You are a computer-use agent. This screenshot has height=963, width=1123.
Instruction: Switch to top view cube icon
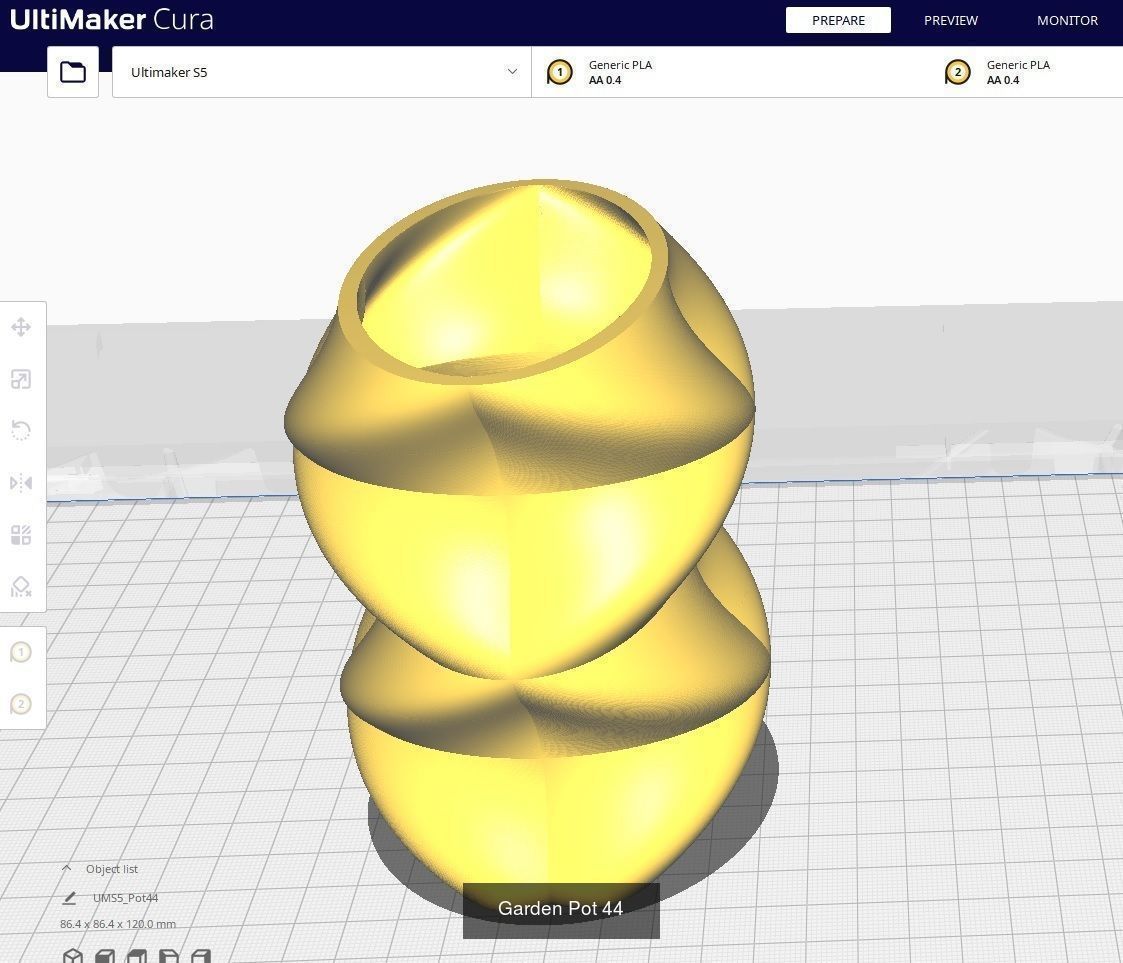137,957
